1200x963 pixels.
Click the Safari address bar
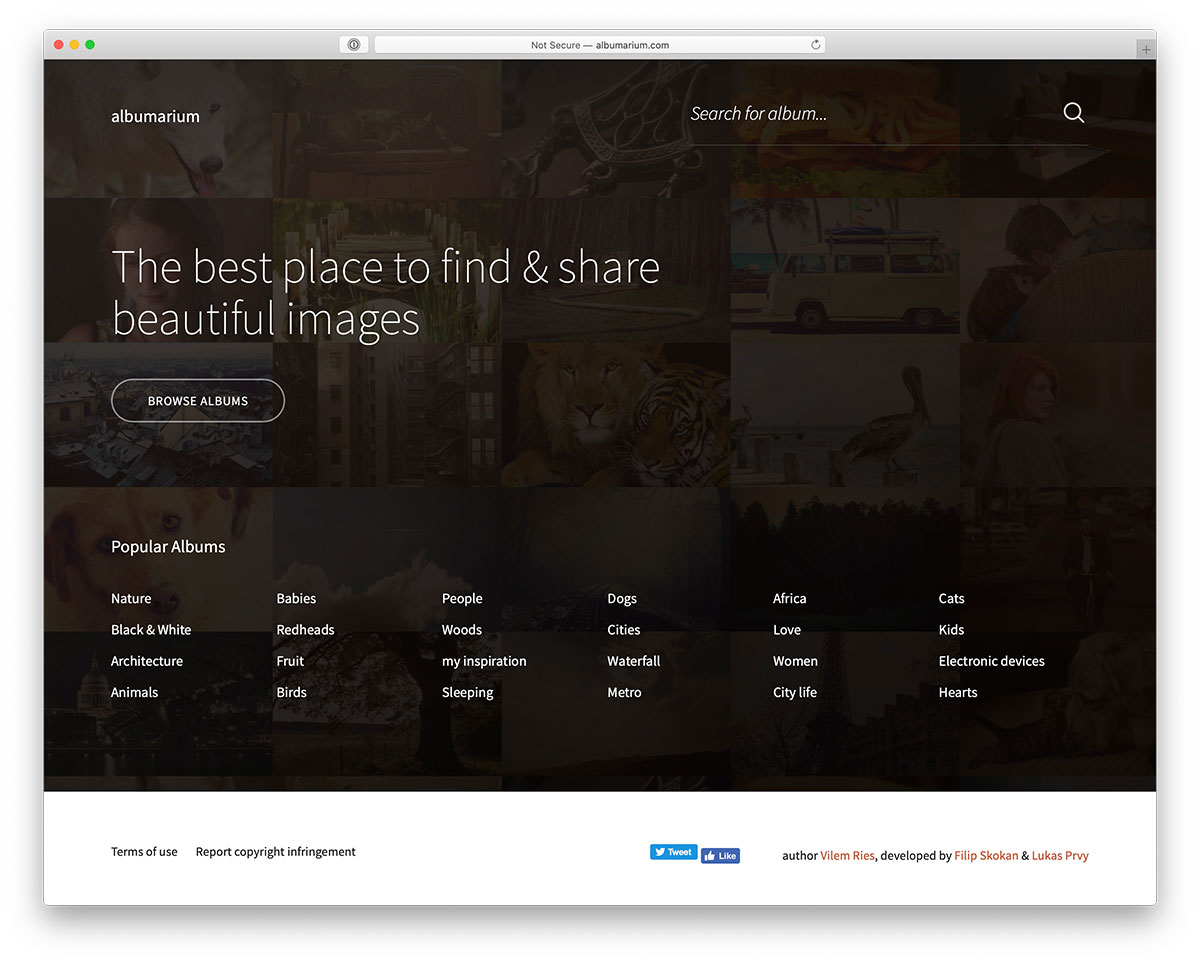(x=600, y=45)
